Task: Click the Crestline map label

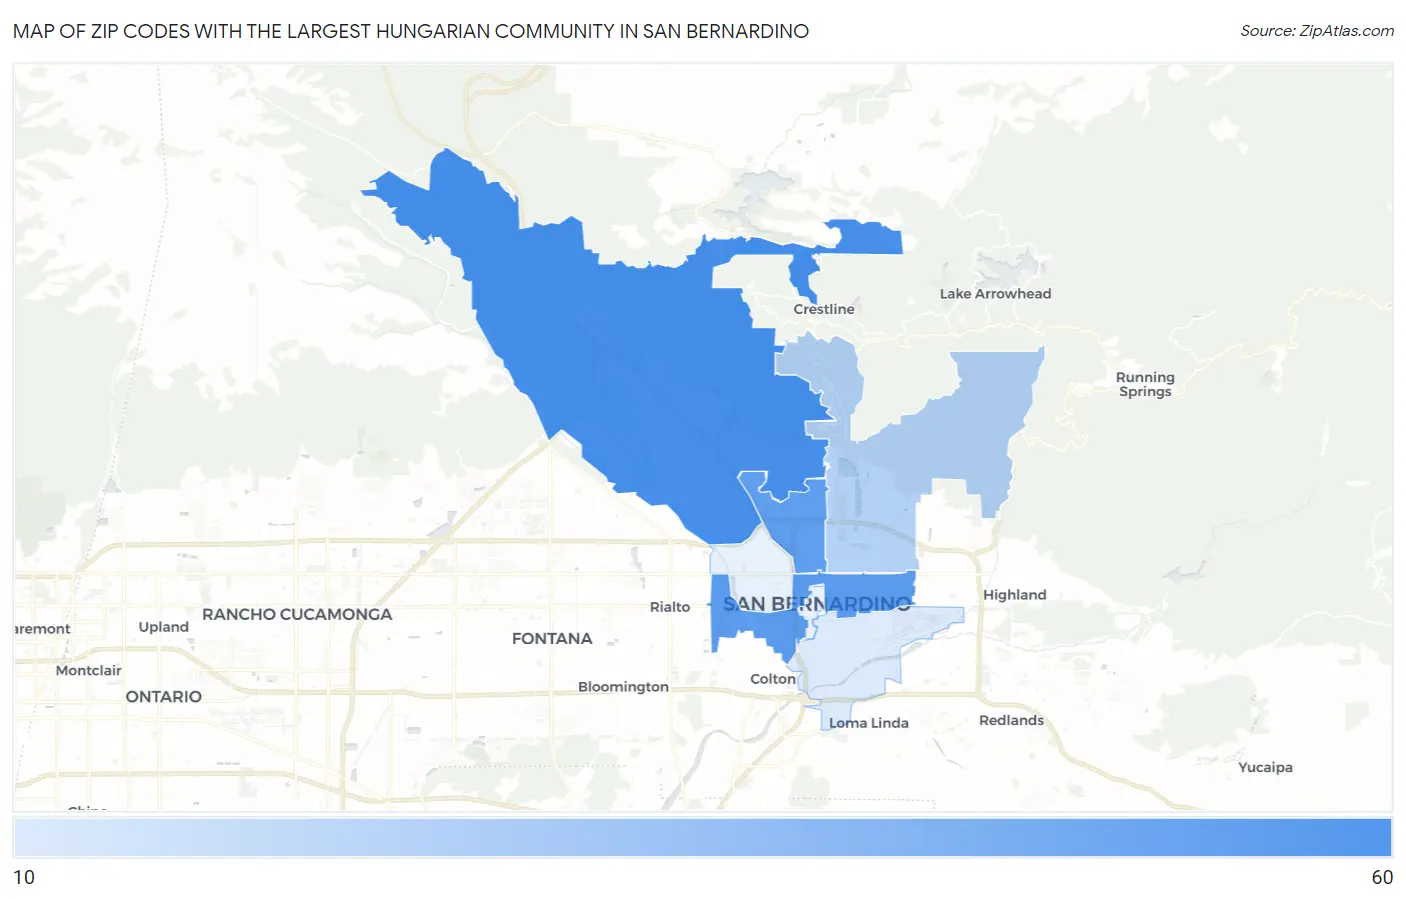Action: coord(824,309)
